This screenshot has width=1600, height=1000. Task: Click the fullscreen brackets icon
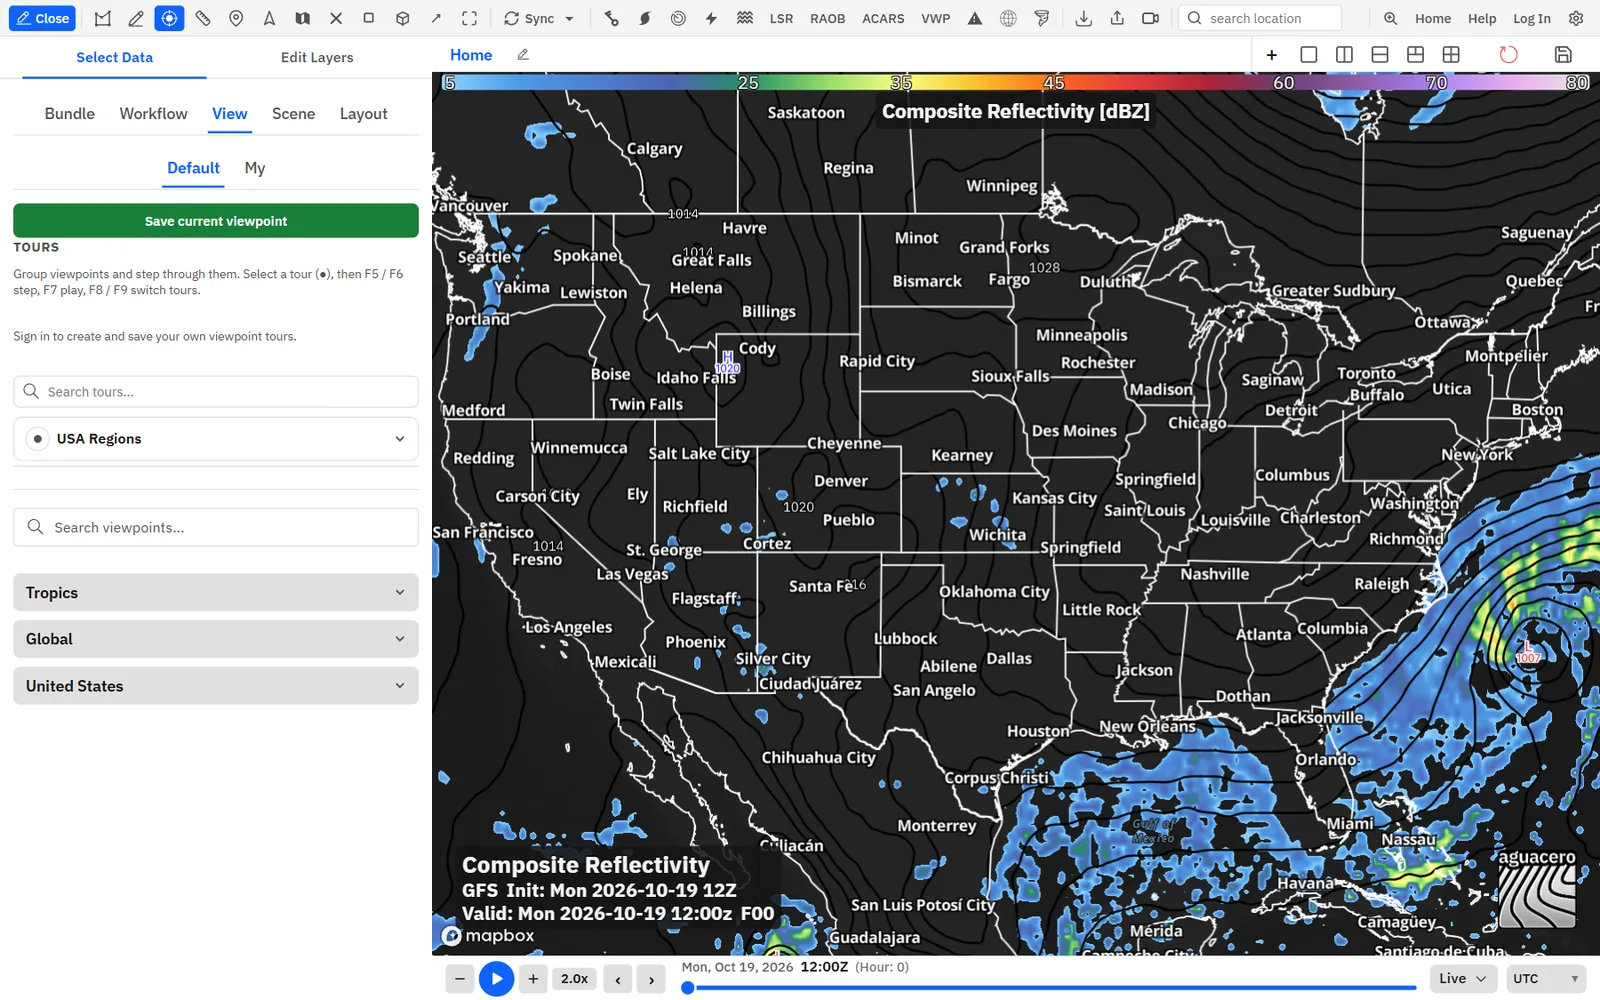[x=469, y=18]
